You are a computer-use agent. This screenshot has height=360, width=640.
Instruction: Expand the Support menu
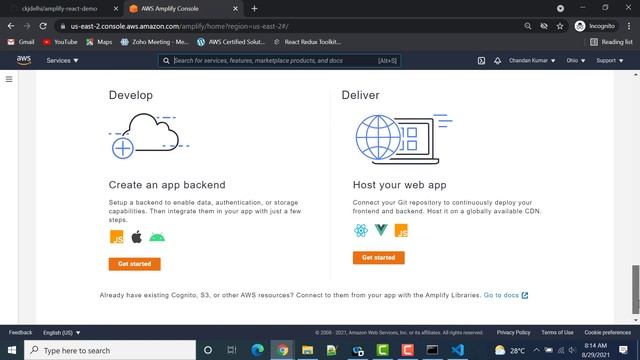pos(609,60)
